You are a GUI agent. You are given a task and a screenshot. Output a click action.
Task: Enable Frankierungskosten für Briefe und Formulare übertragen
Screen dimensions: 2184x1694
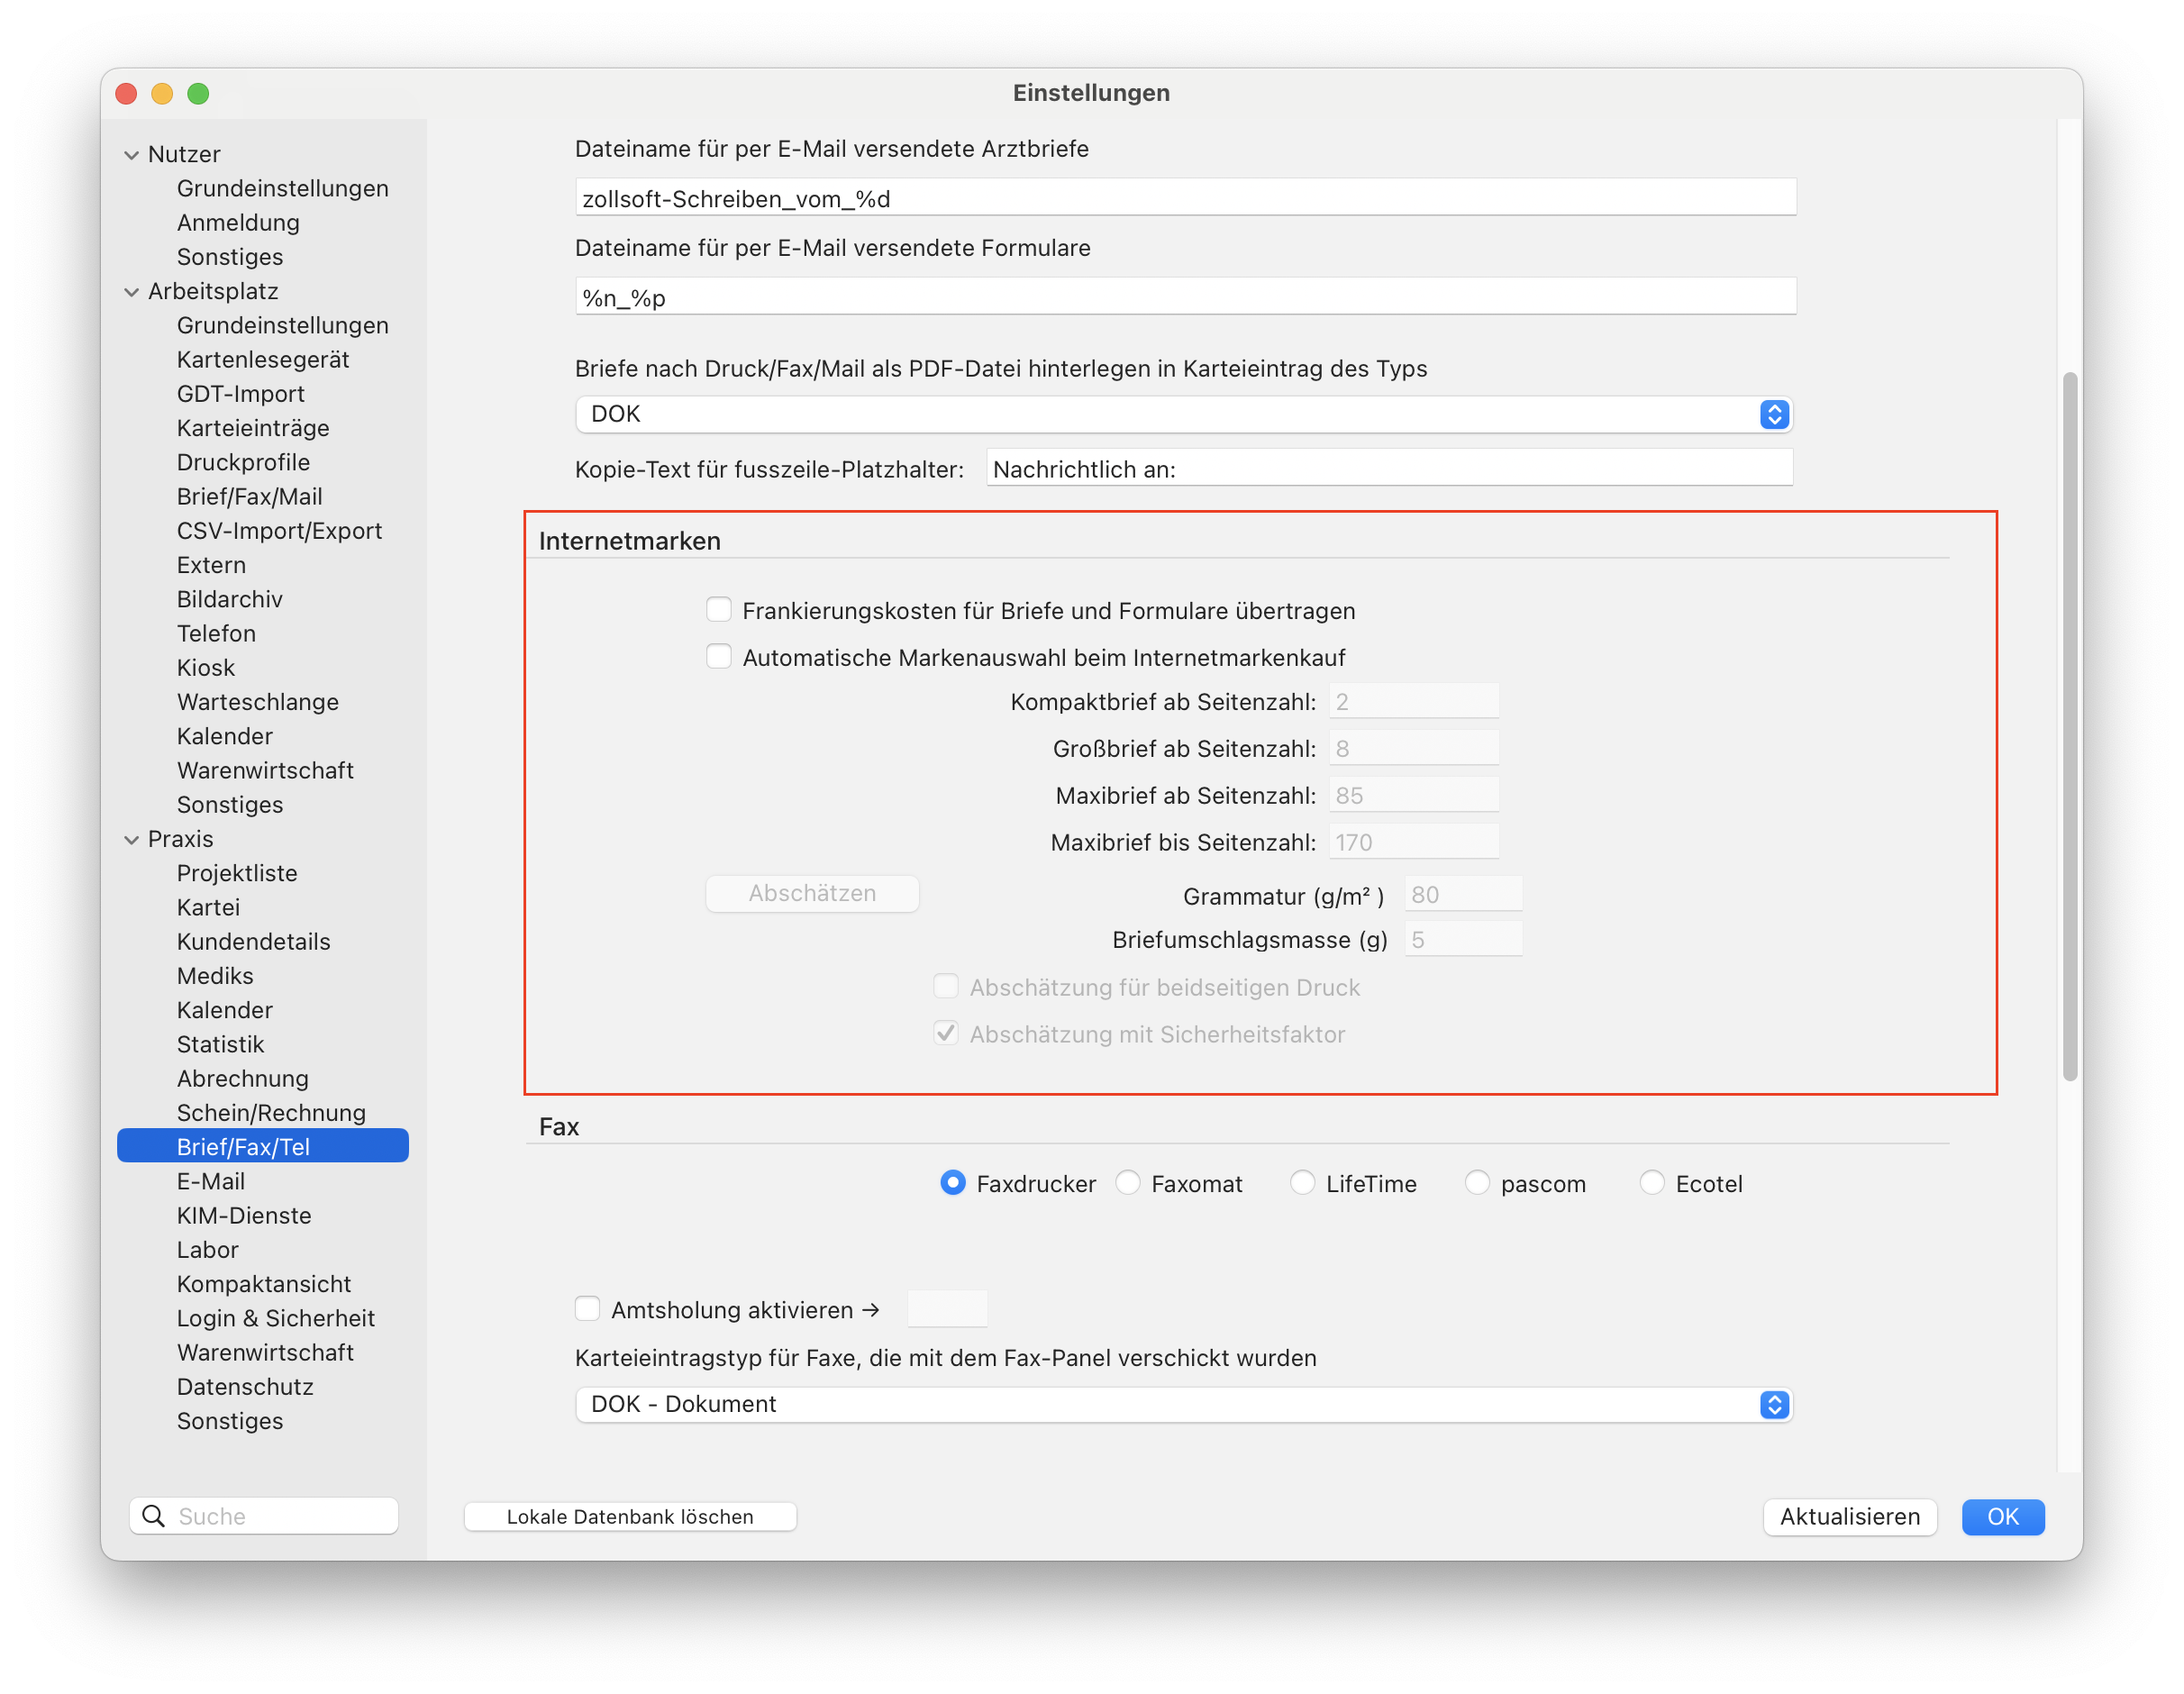pyautogui.click(x=719, y=609)
